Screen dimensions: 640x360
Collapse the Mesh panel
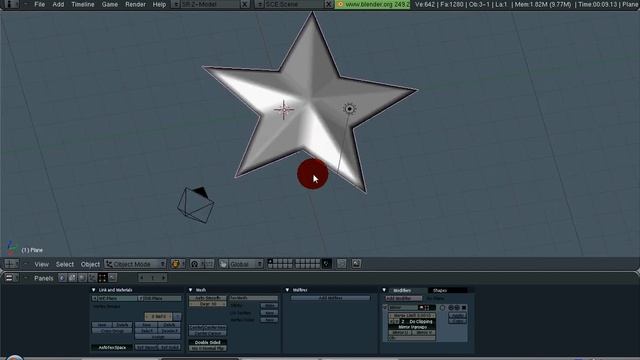click(190, 290)
